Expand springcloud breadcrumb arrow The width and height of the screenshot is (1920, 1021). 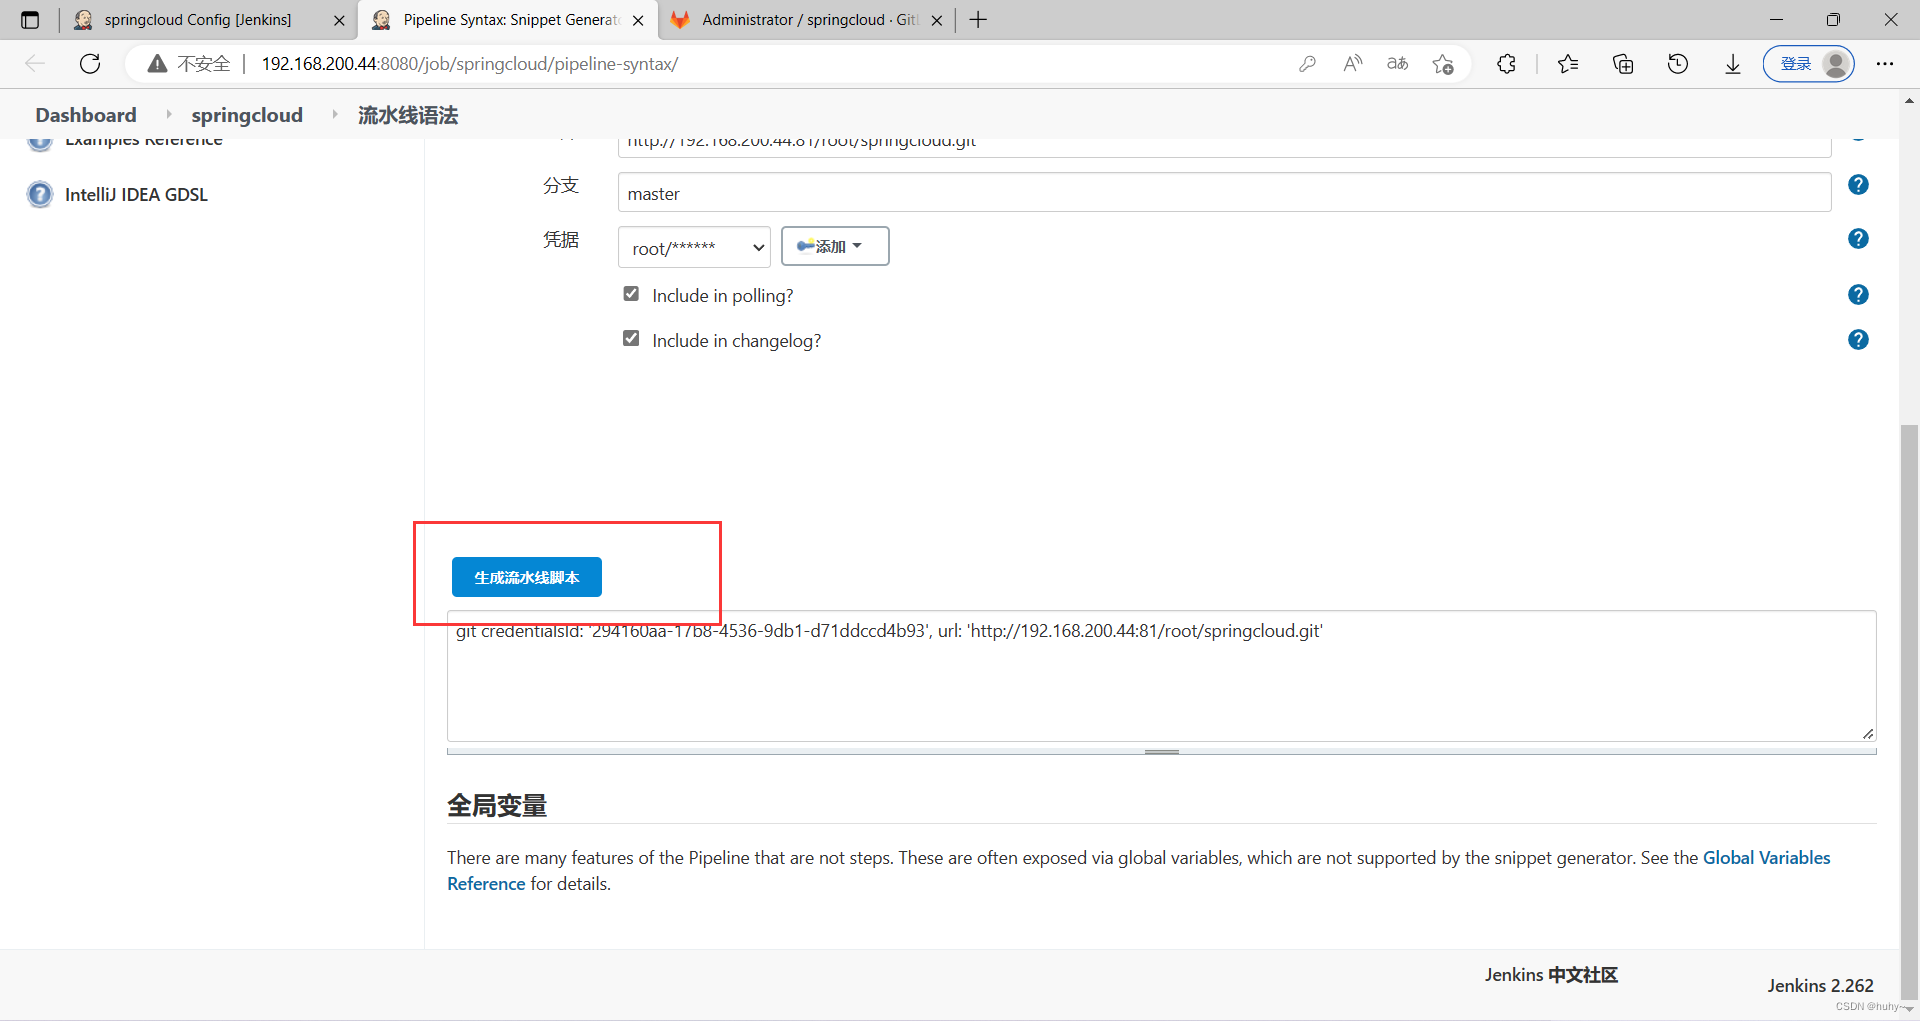334,115
